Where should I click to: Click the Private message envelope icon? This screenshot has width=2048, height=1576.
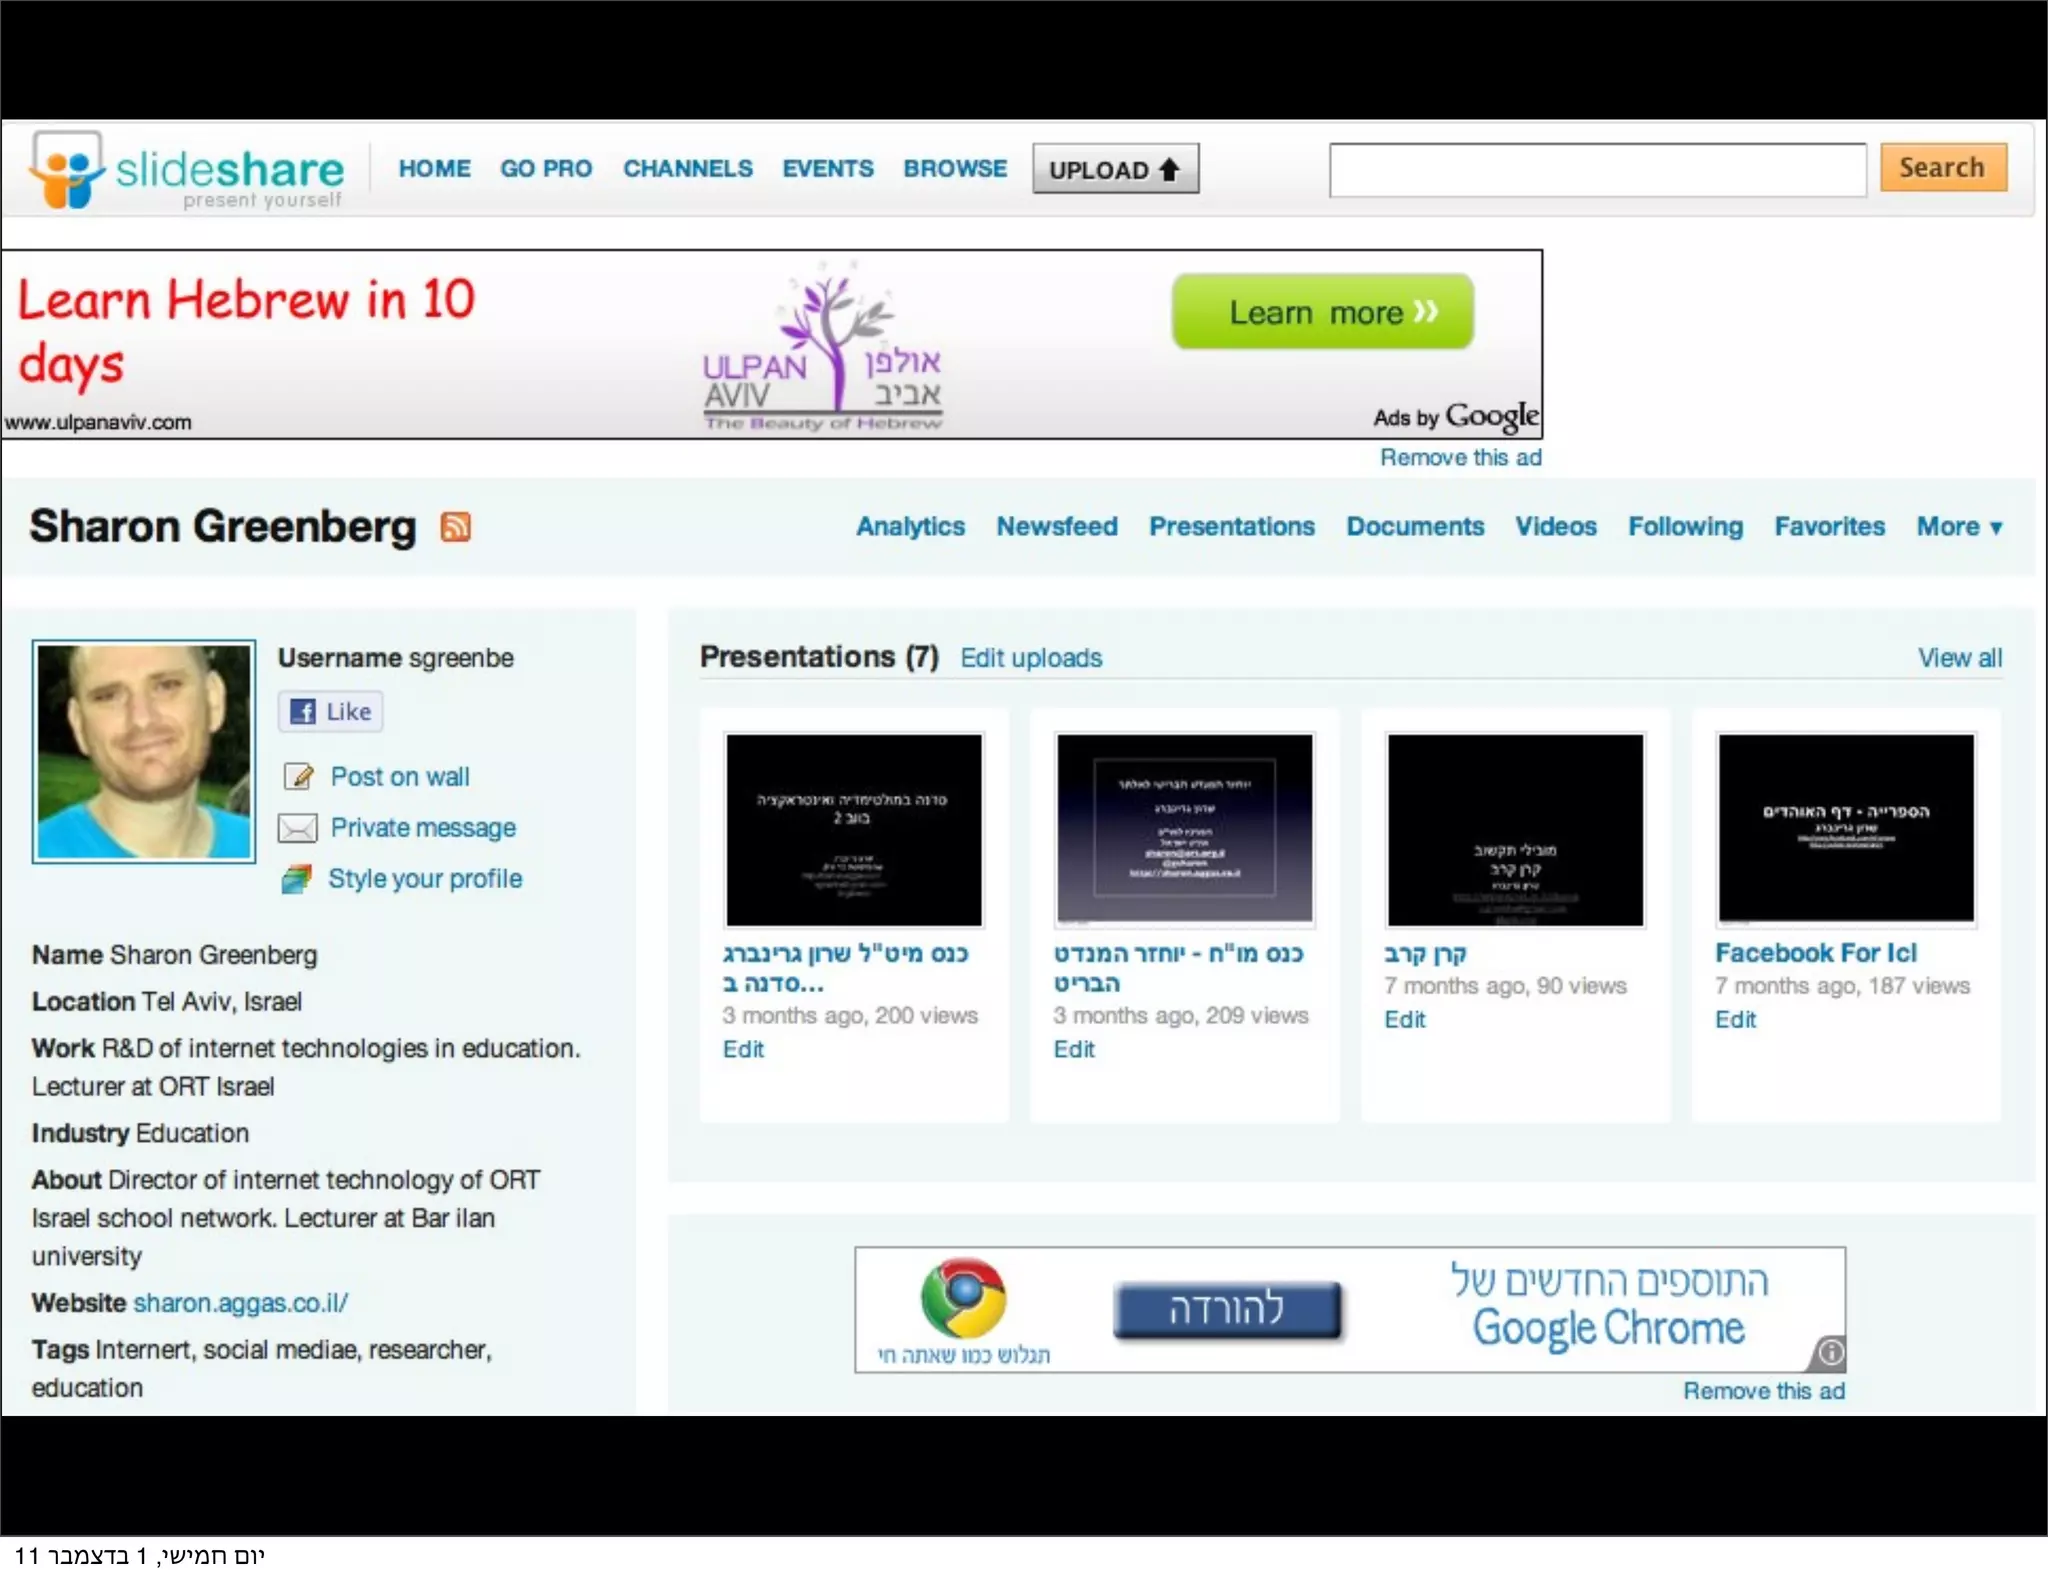pyautogui.click(x=297, y=828)
